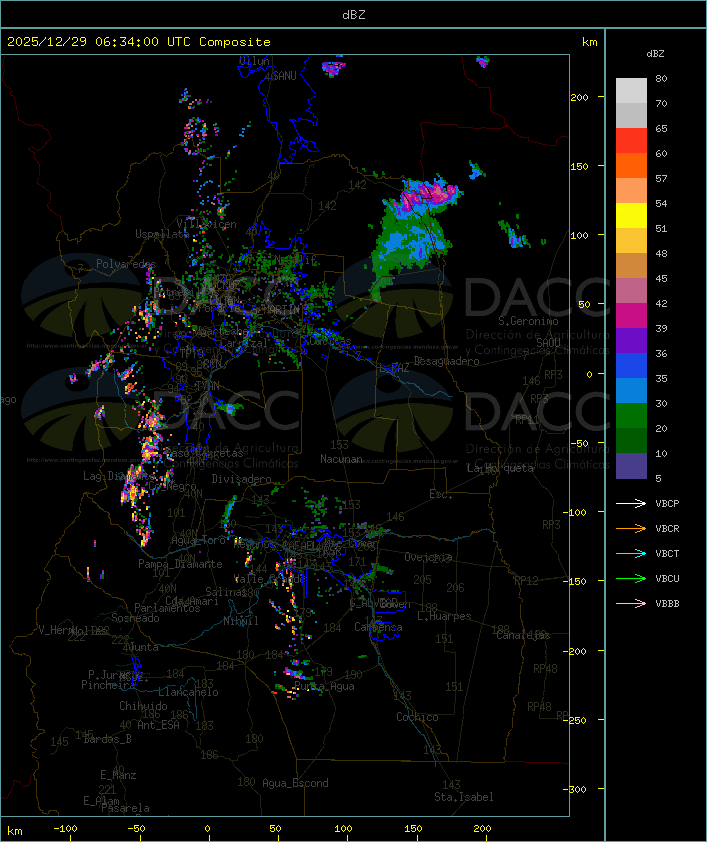The height and width of the screenshot is (842, 707).
Task: Select the red swatch in dBZ legend
Action: 631,141
